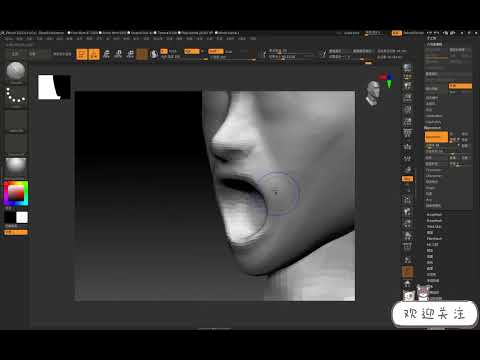This screenshot has height=360, width=480.
Task: Toggle the orange Edit mode button
Action: (x=82, y=54)
